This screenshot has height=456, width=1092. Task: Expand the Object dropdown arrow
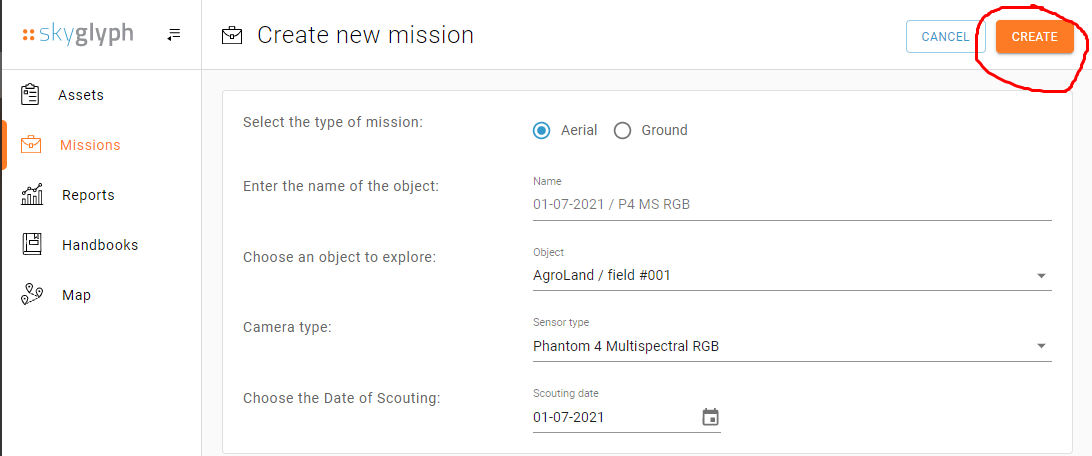coord(1041,275)
